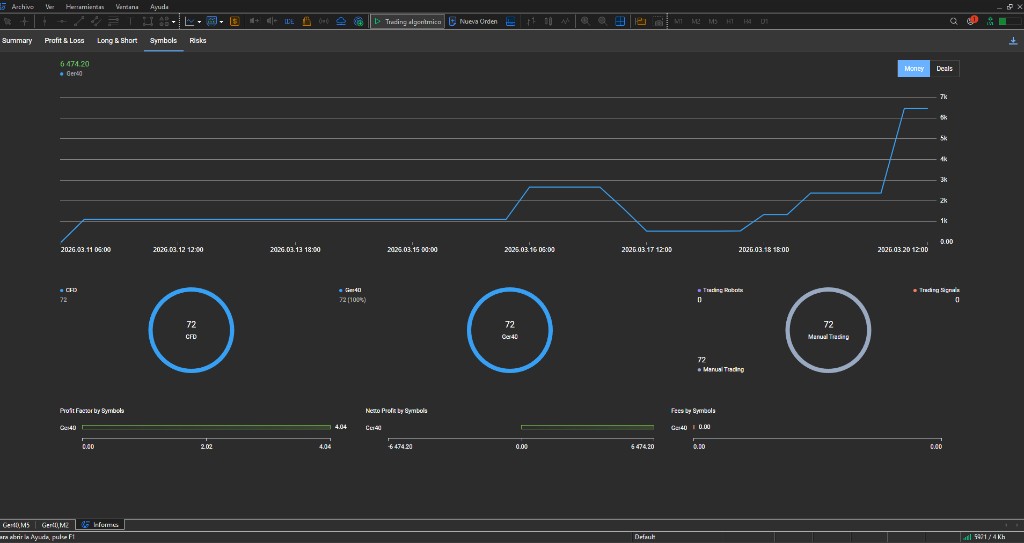Switch to the Profit & Loss tab
The width and height of the screenshot is (1024, 543).
[64, 41]
